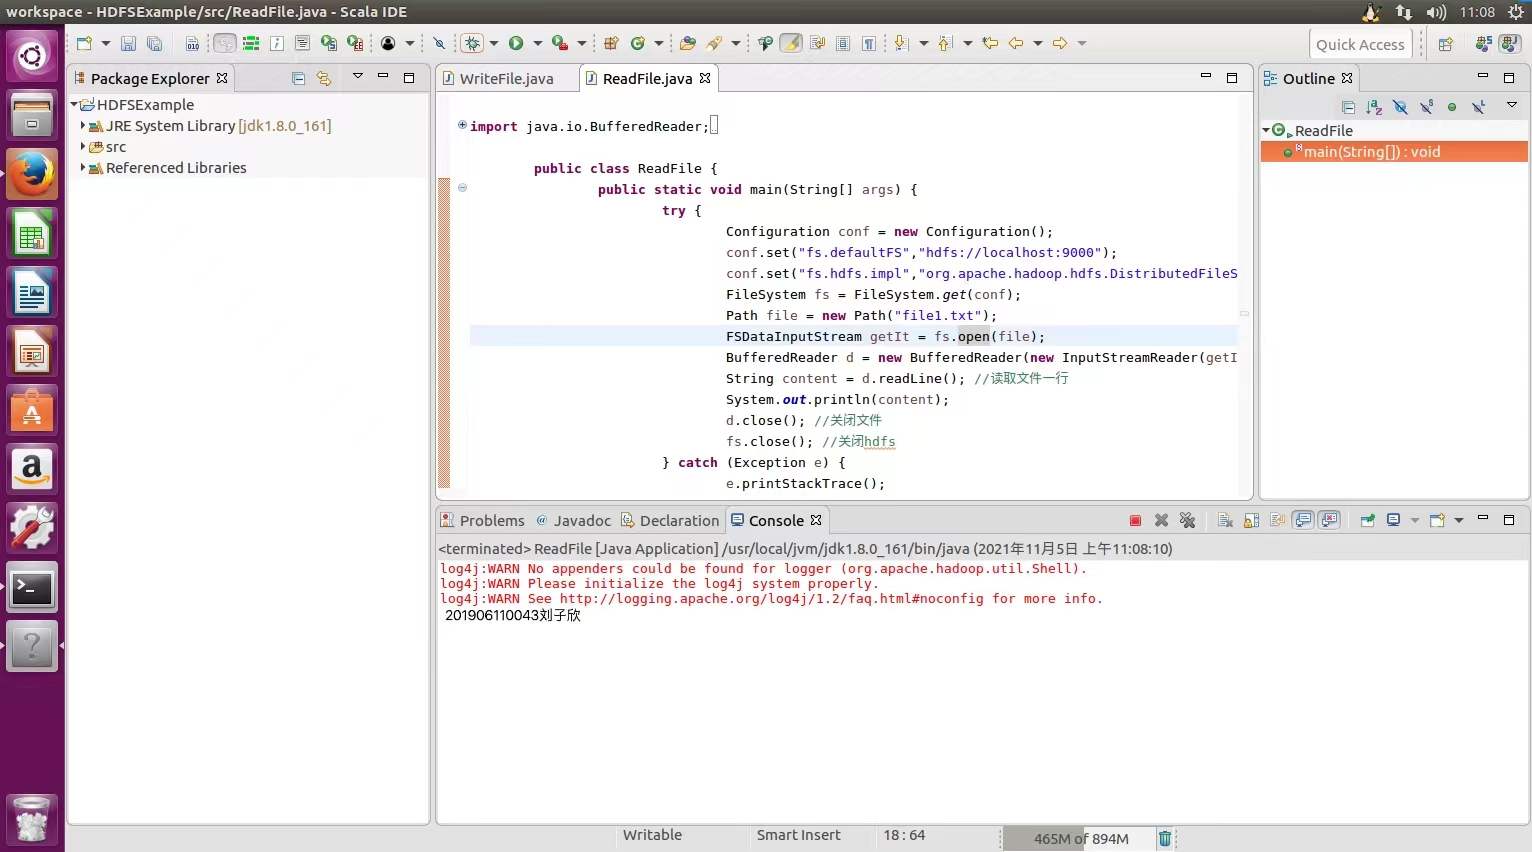Expand the src folder in Package Explorer
This screenshot has height=852, width=1532.
point(83,147)
